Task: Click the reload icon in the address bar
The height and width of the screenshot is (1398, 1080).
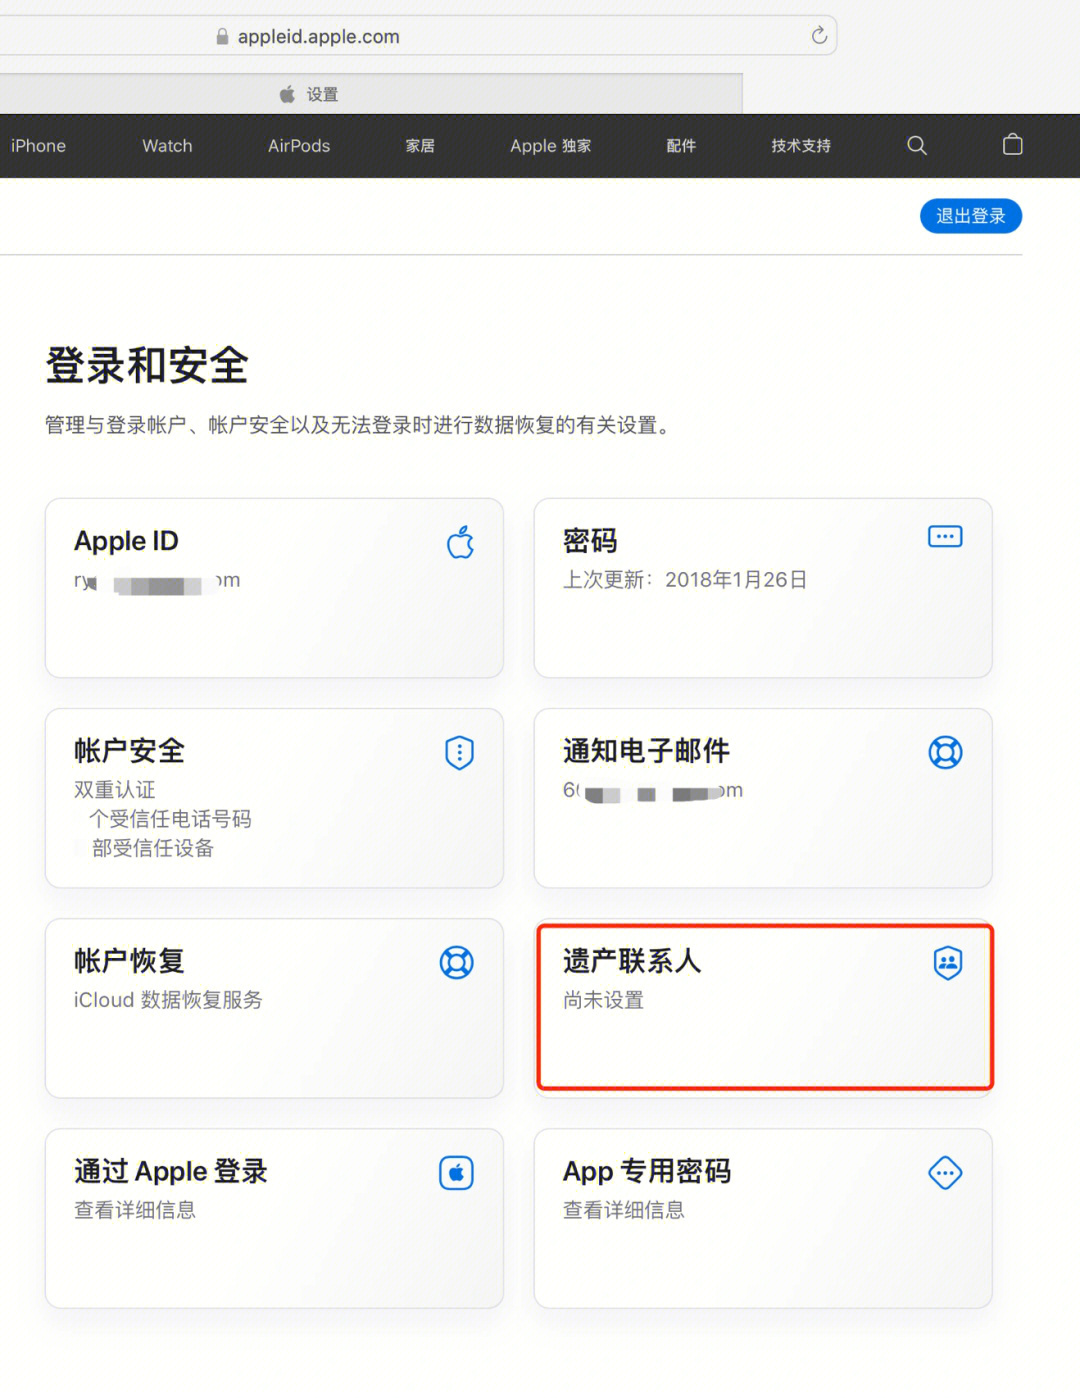Action: (x=819, y=36)
